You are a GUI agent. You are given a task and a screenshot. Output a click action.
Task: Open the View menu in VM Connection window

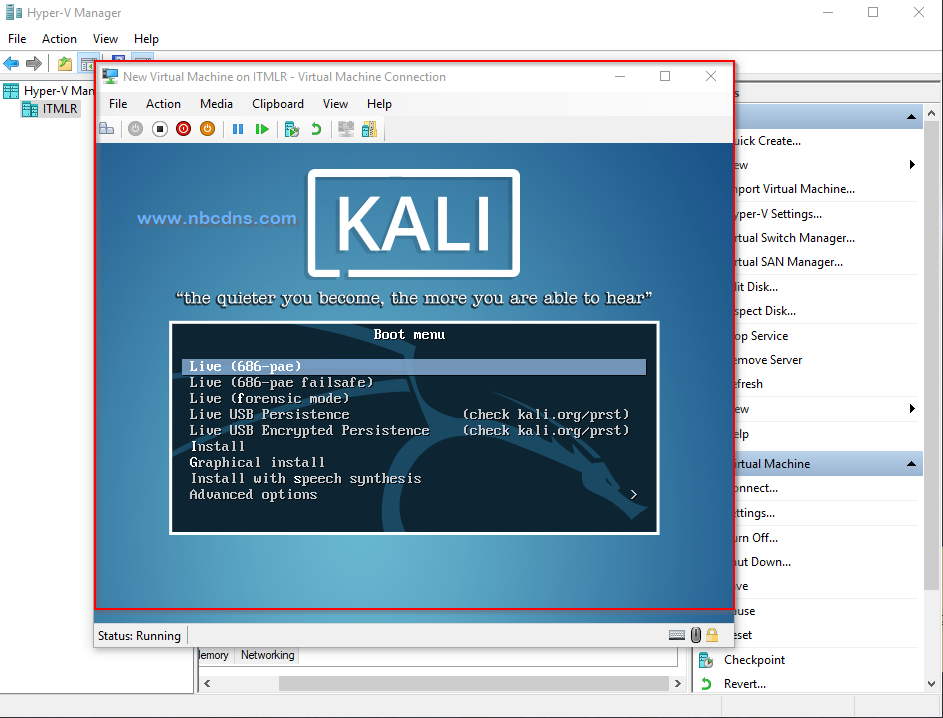[335, 103]
